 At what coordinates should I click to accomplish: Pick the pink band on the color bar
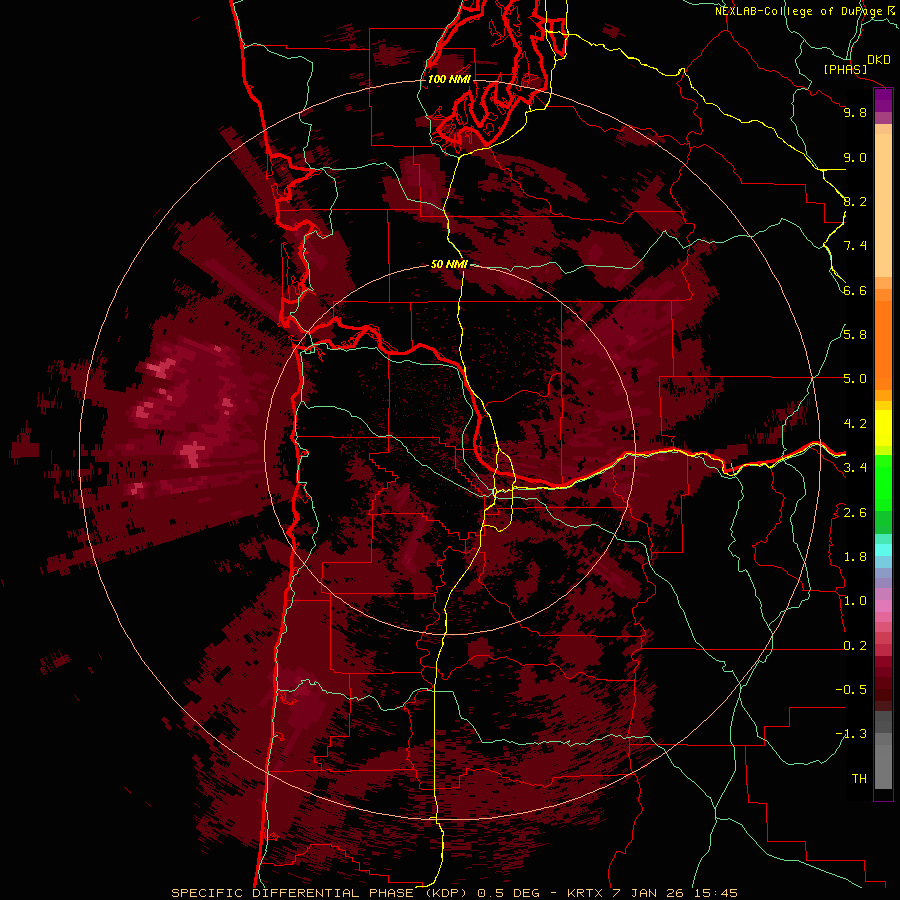coord(883,606)
